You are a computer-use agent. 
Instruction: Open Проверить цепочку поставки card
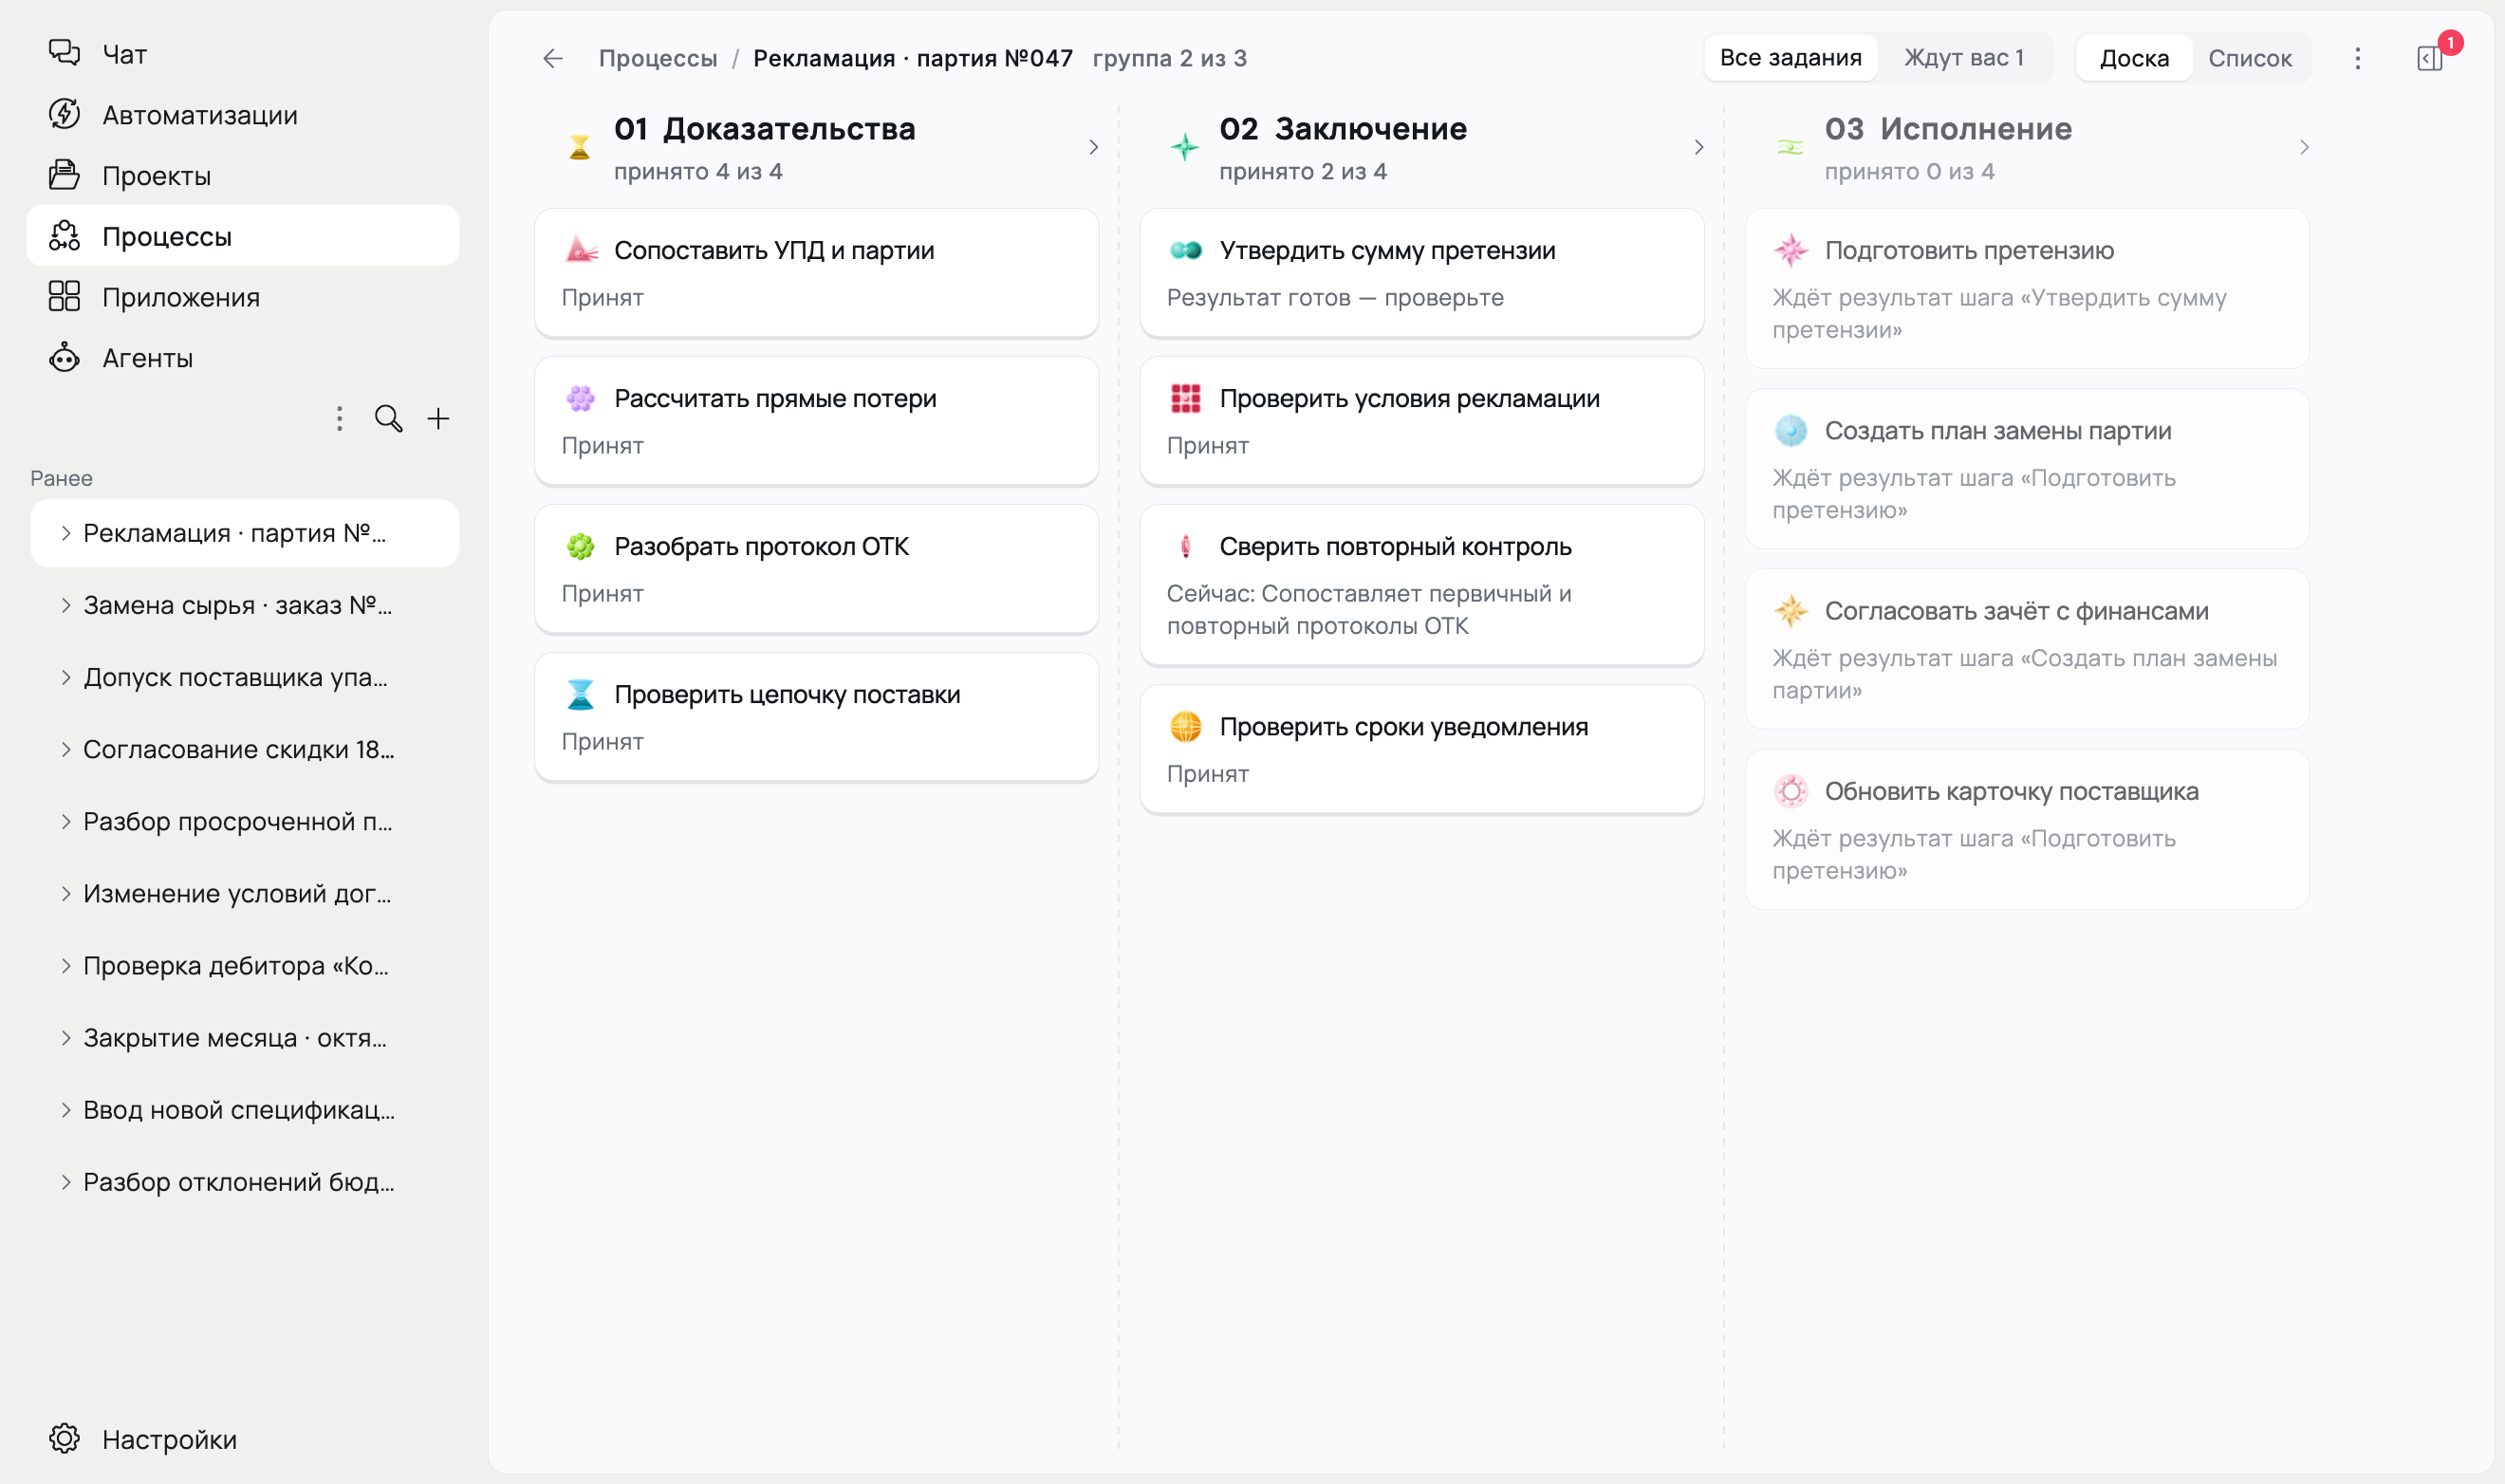point(817,717)
